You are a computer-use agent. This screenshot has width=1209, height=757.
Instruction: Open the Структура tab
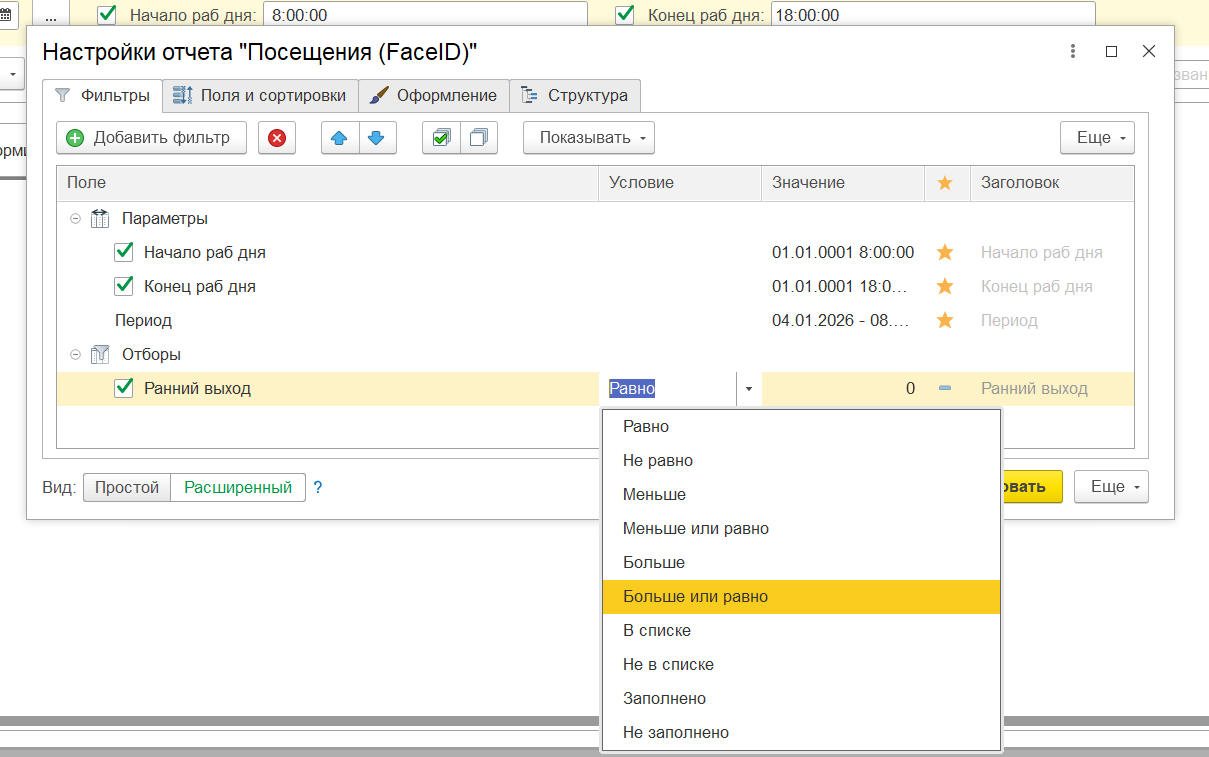pyautogui.click(x=575, y=96)
